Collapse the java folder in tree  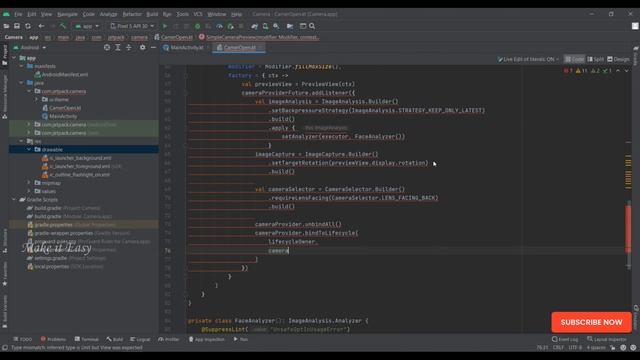pos(22,83)
